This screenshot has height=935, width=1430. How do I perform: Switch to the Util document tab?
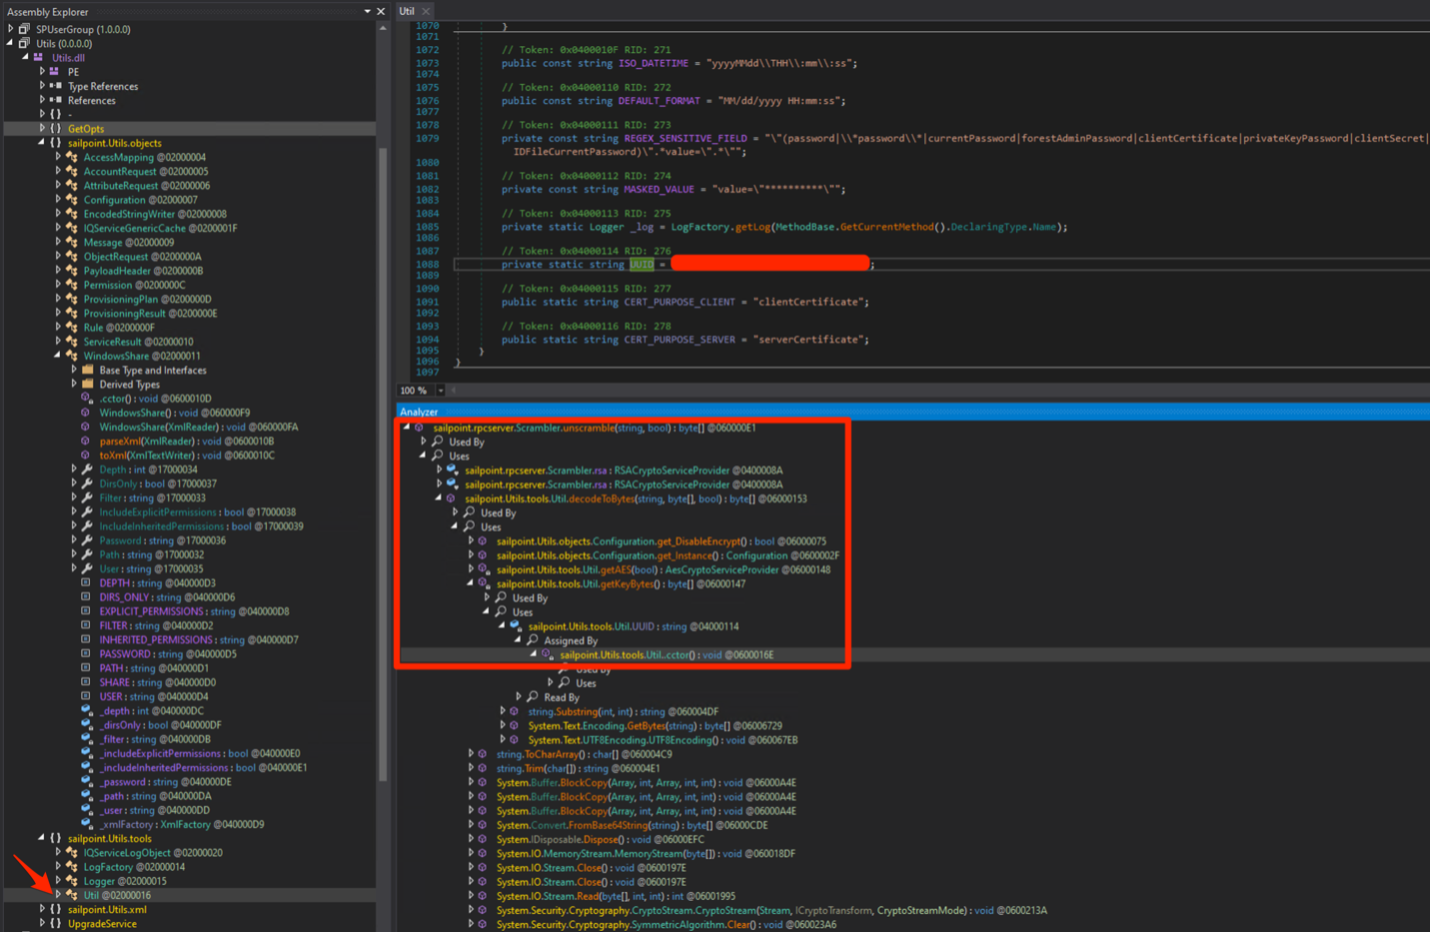tap(407, 11)
